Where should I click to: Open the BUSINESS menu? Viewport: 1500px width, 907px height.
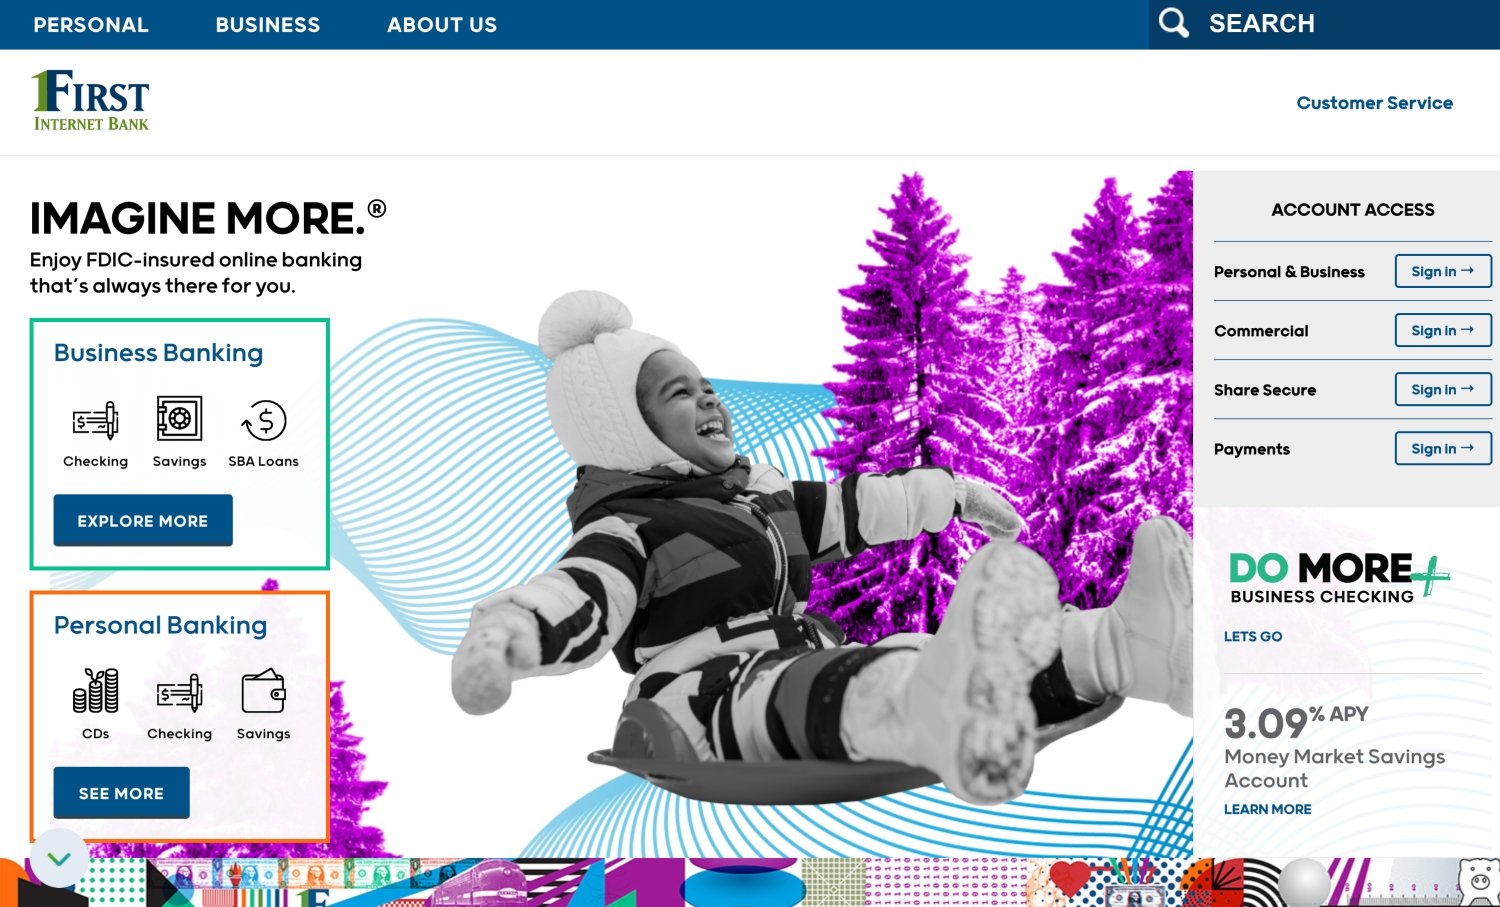268,24
